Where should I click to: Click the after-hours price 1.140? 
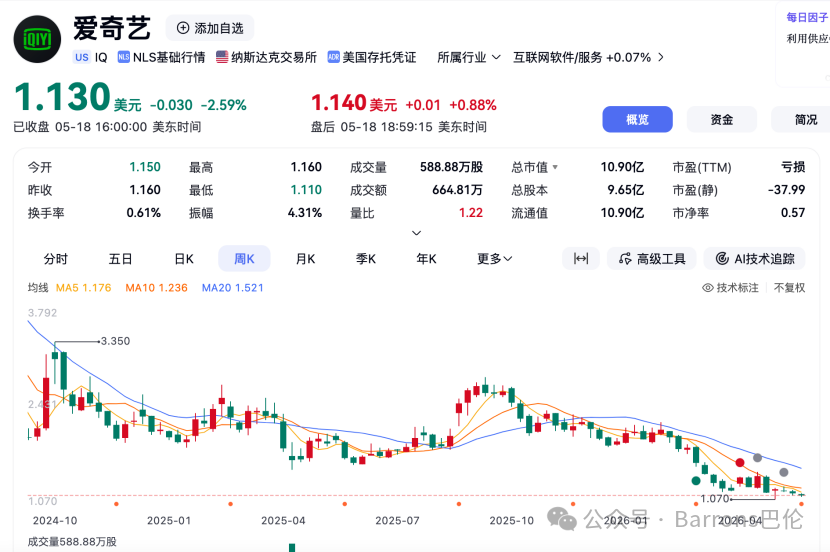(x=339, y=103)
